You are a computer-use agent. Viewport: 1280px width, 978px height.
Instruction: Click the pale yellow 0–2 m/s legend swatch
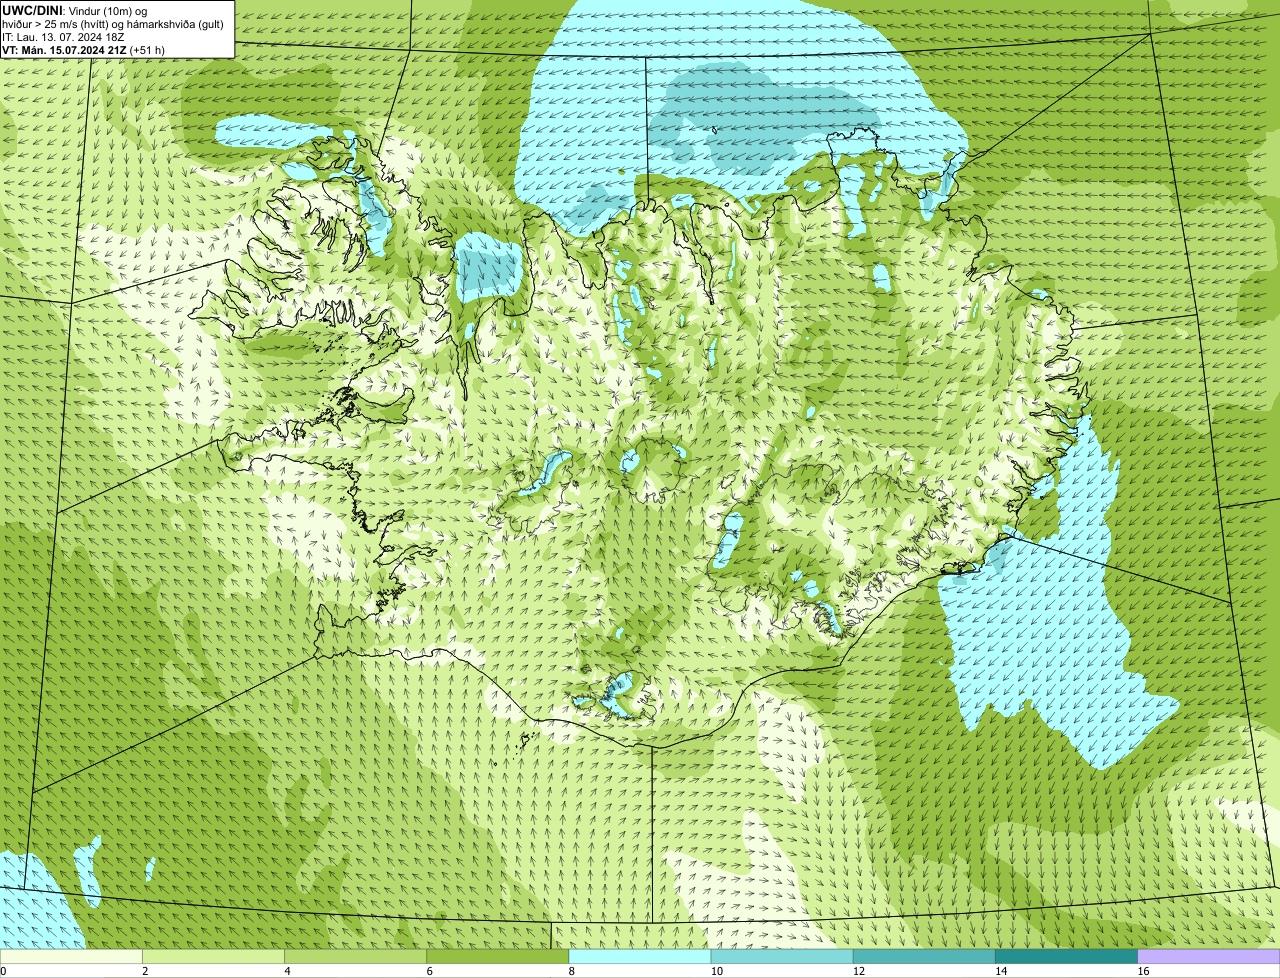click(71, 956)
